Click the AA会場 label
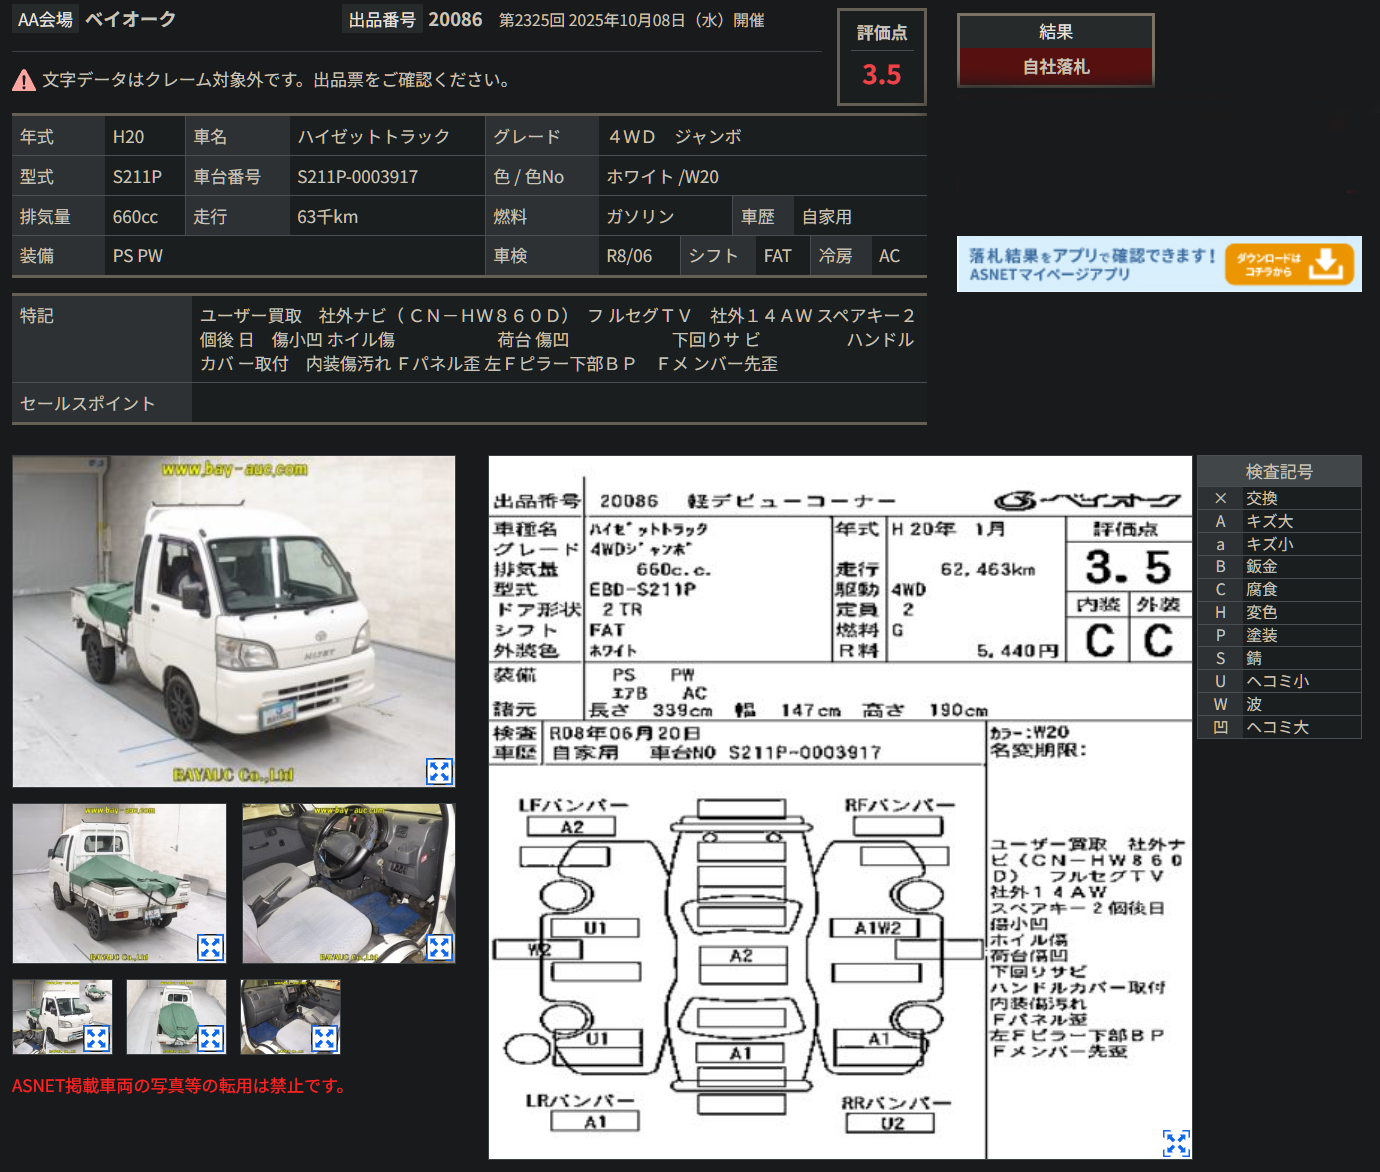Screen dimensions: 1380x1172 pos(45,20)
